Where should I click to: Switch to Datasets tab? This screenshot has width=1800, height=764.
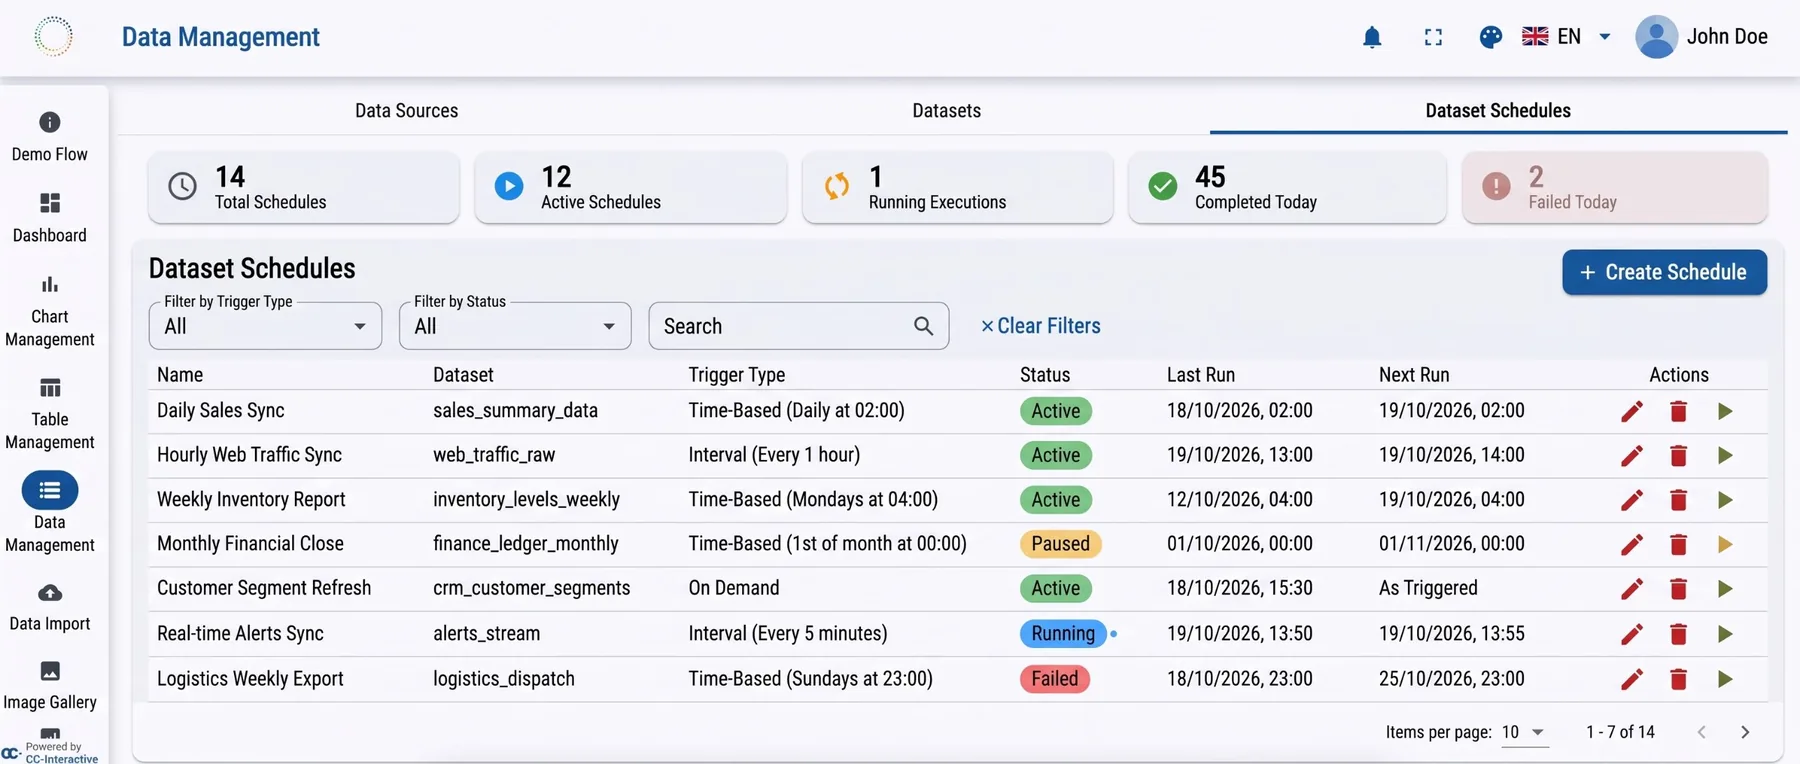946,111
